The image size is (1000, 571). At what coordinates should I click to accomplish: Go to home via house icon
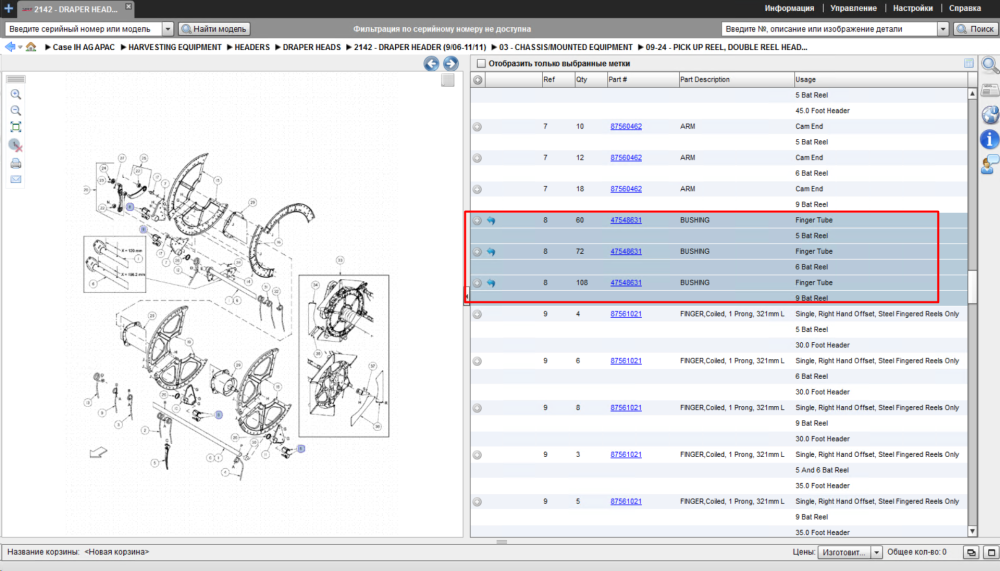pos(31,47)
